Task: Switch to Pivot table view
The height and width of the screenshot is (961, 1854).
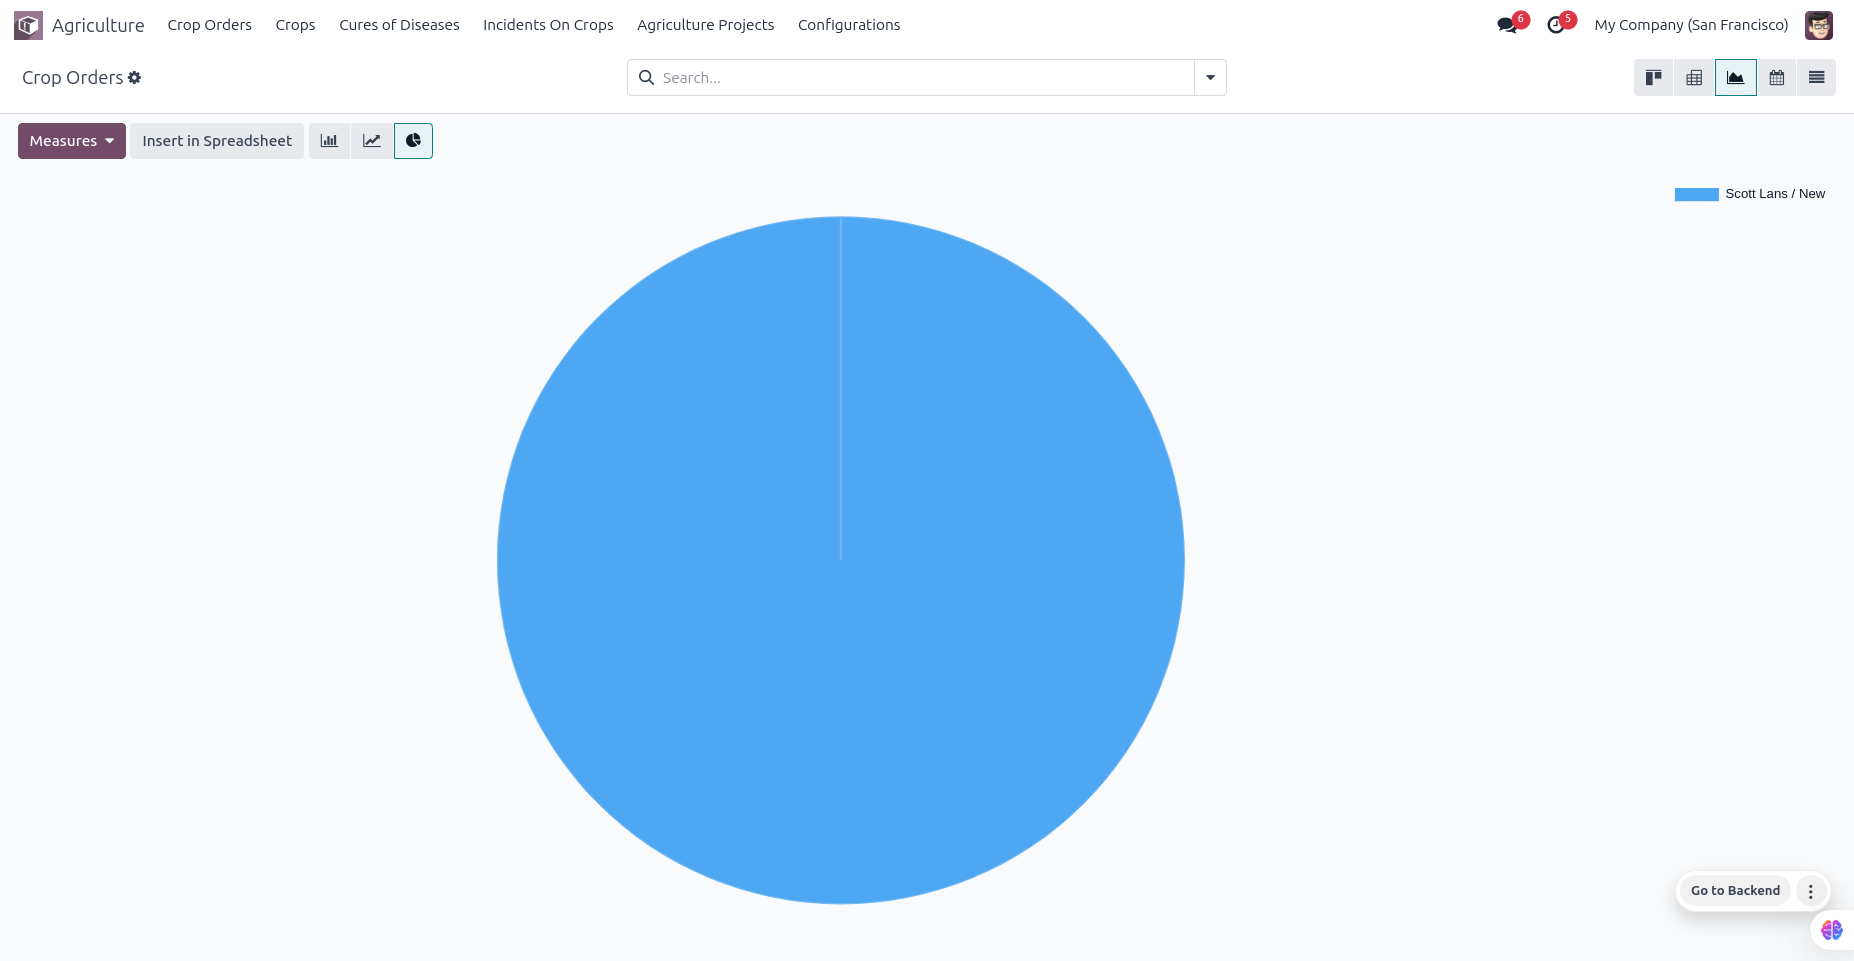Action: click(1694, 78)
